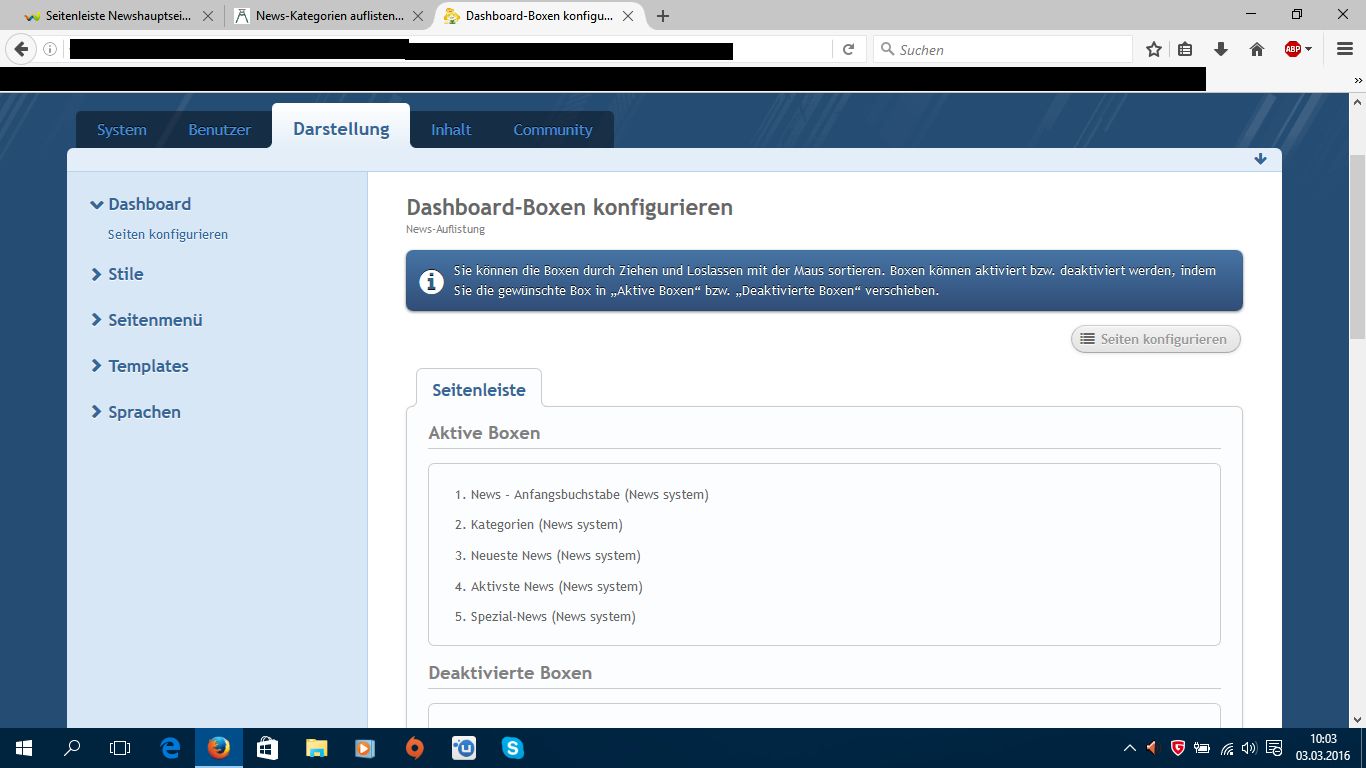This screenshot has width=1366, height=768.
Task: Reload the current page
Action: click(848, 49)
